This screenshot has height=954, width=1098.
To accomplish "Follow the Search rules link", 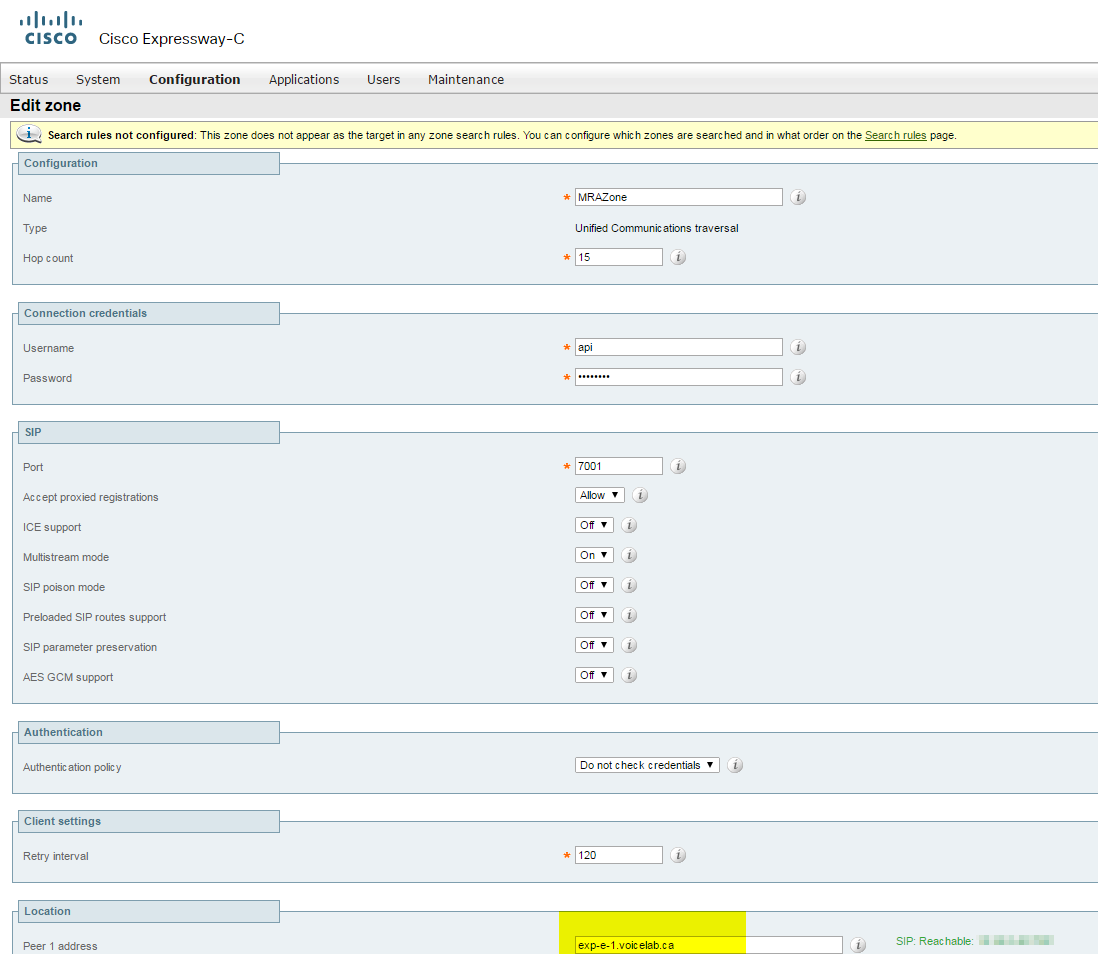I will [x=895, y=135].
